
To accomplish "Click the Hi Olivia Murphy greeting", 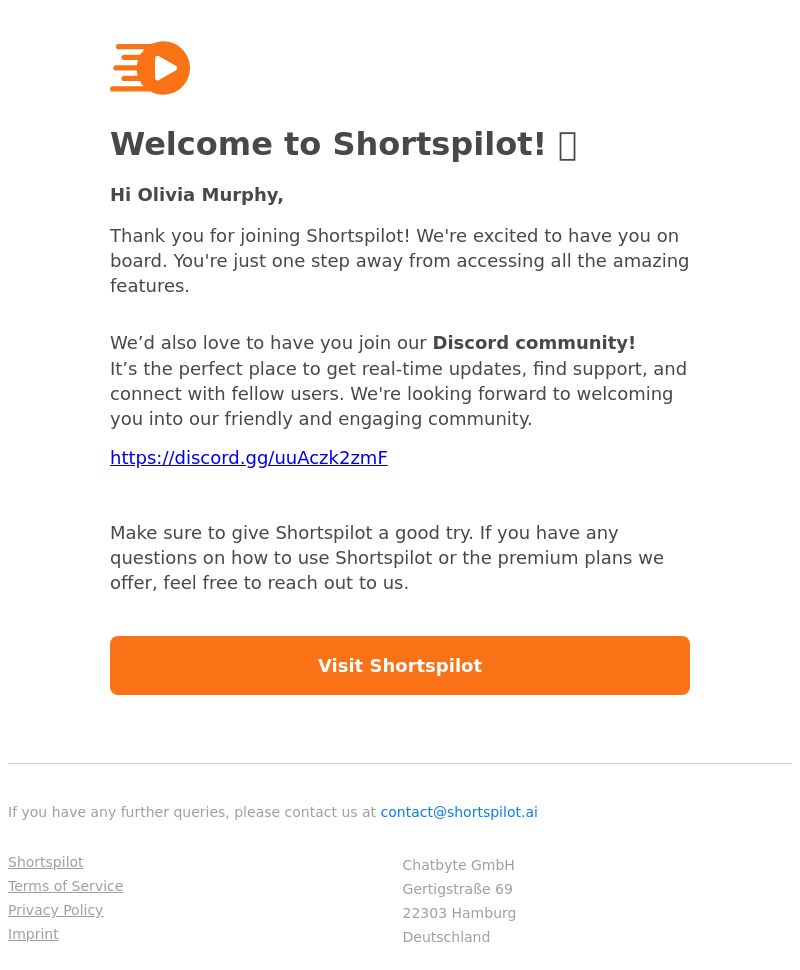I will [x=197, y=195].
